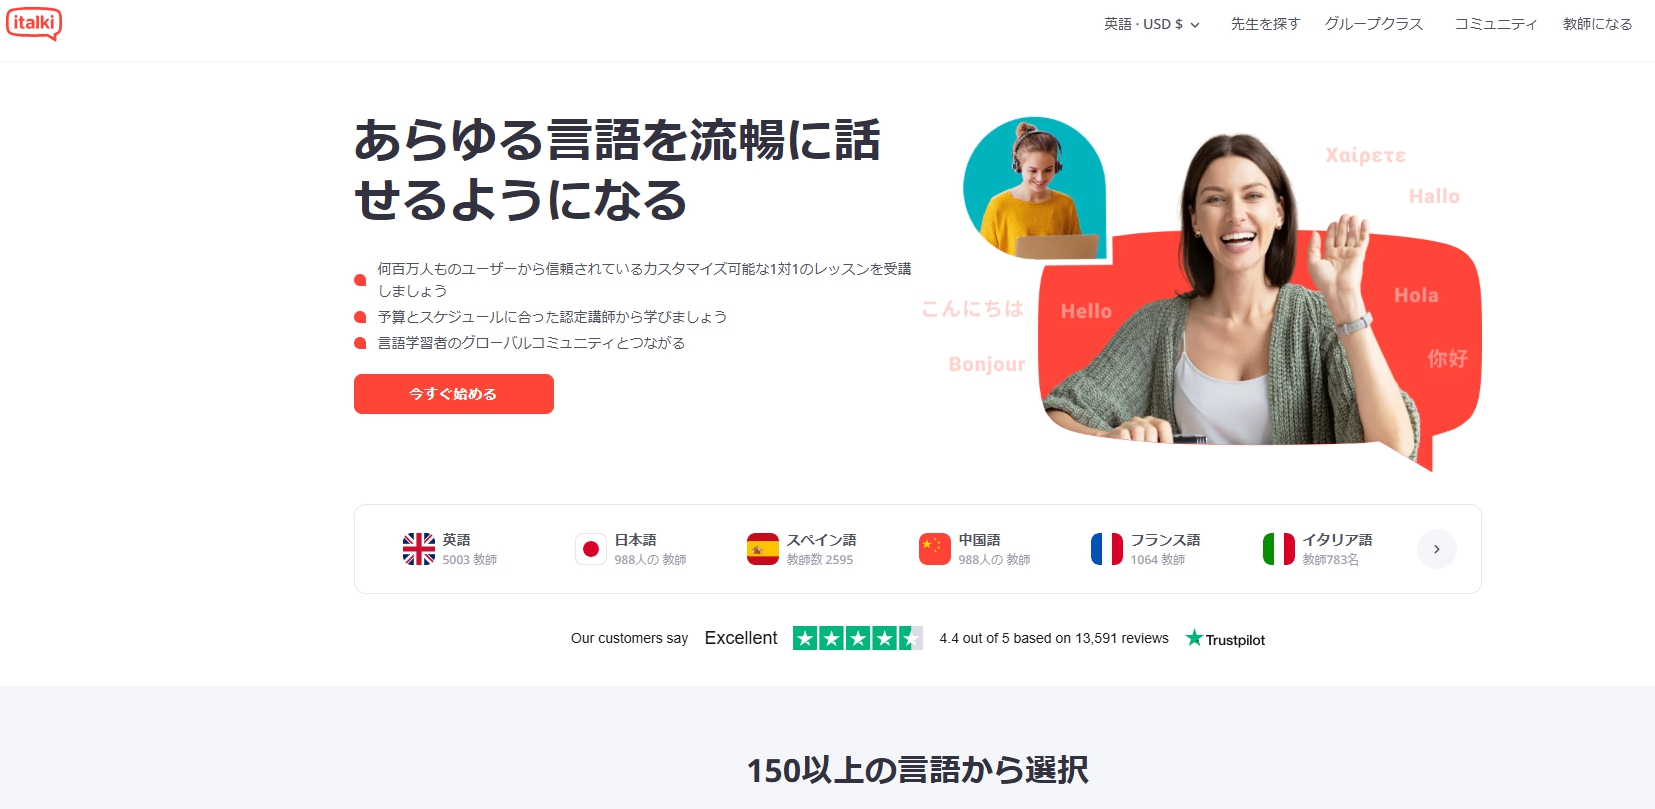Click the headset student photo thumbnail
This screenshot has width=1655, height=809.
1035,189
